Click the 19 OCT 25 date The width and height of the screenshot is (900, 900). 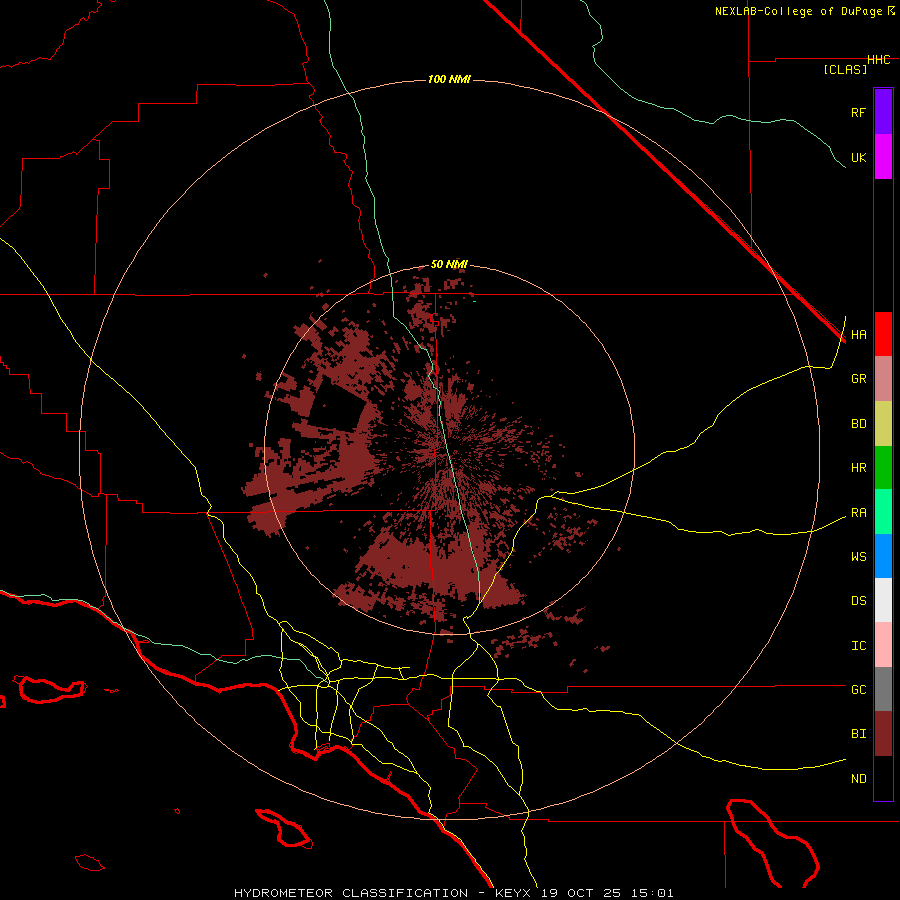(x=585, y=893)
